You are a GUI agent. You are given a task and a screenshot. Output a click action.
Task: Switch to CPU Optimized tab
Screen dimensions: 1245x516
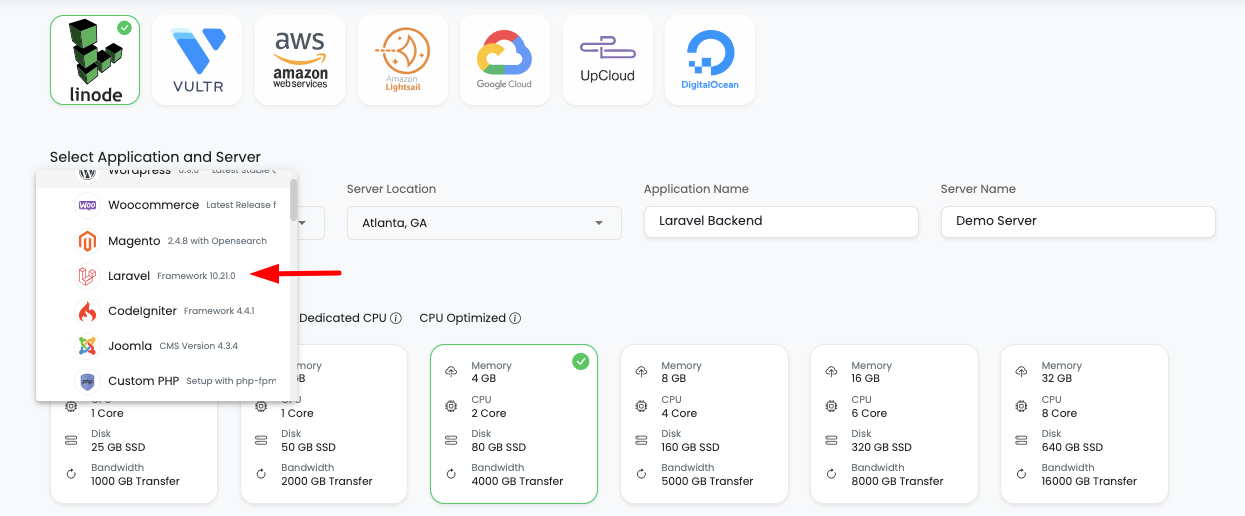[463, 318]
